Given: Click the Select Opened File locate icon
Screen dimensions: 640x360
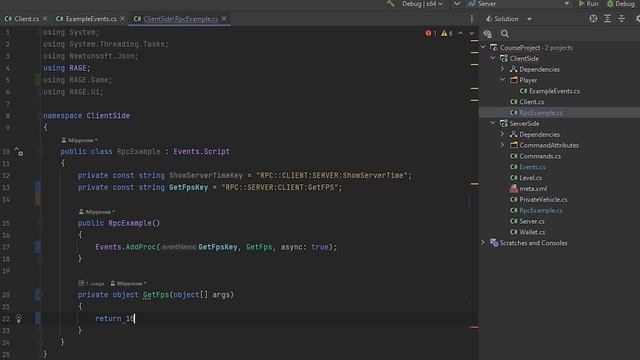Looking at the screenshot, I should click(x=593, y=19).
